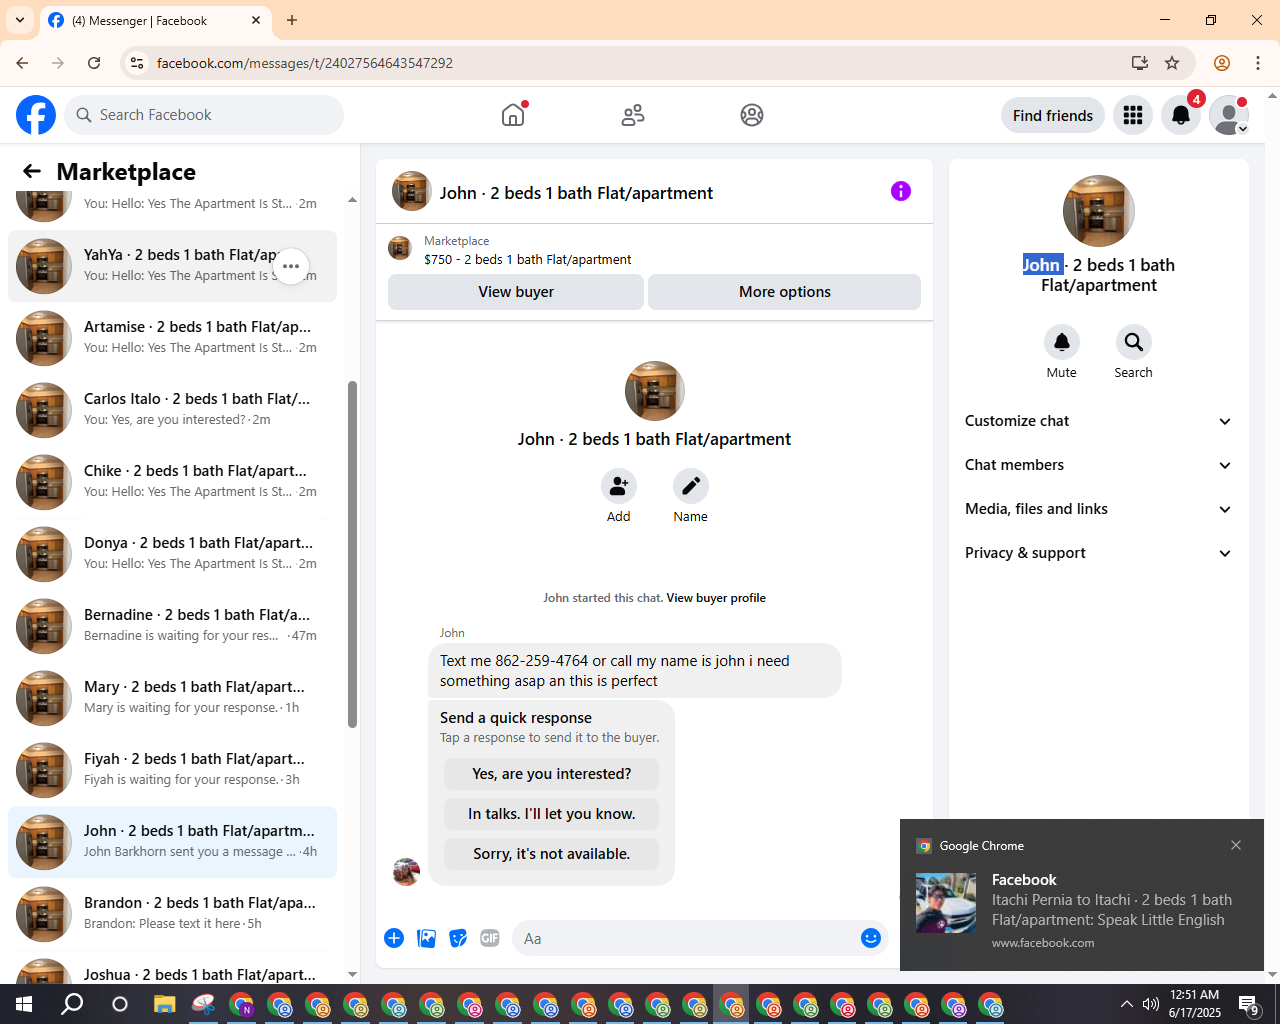The height and width of the screenshot is (1024, 1280).
Task: Open the Facebook notification from Itachi Pernia
Action: click(1082, 895)
